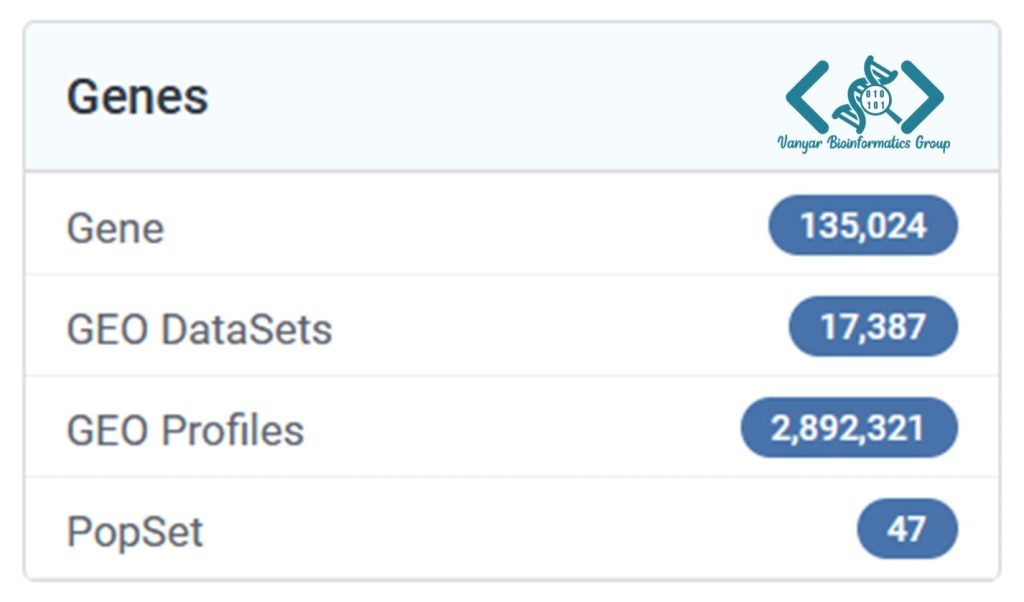
Task: Open the Gene database link
Action: 115,229
